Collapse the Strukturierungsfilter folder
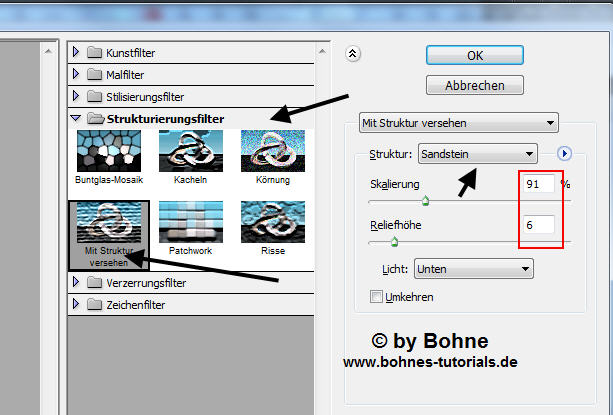Screen dimensions: 613x415 77,119
